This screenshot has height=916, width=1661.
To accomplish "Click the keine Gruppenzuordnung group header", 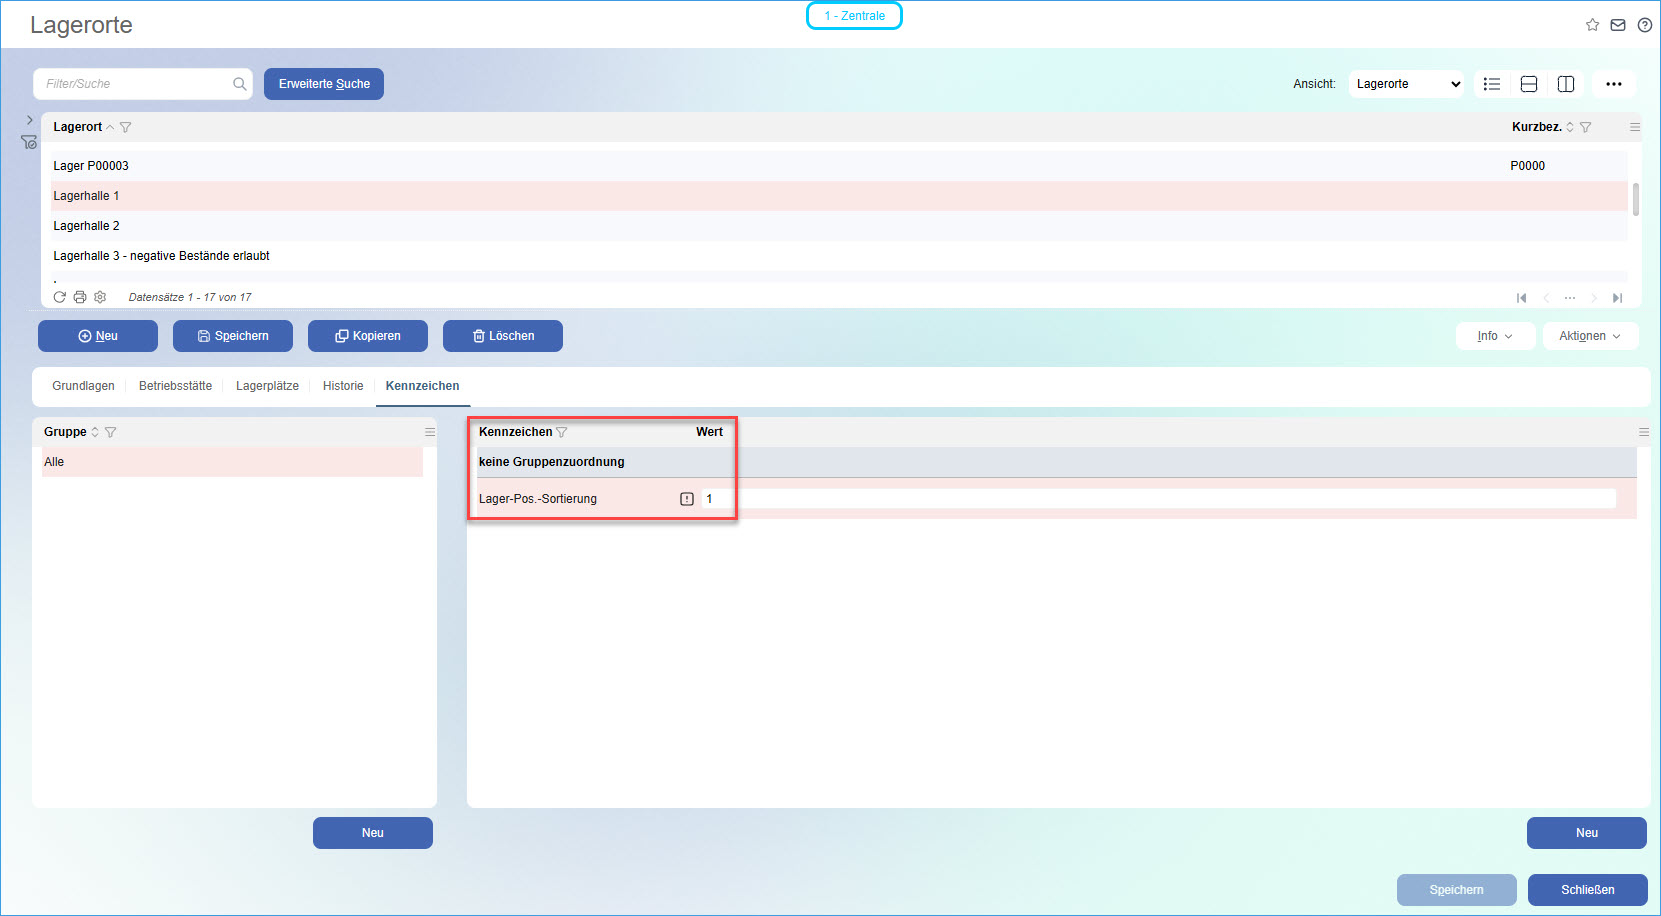I will click(1057, 462).
